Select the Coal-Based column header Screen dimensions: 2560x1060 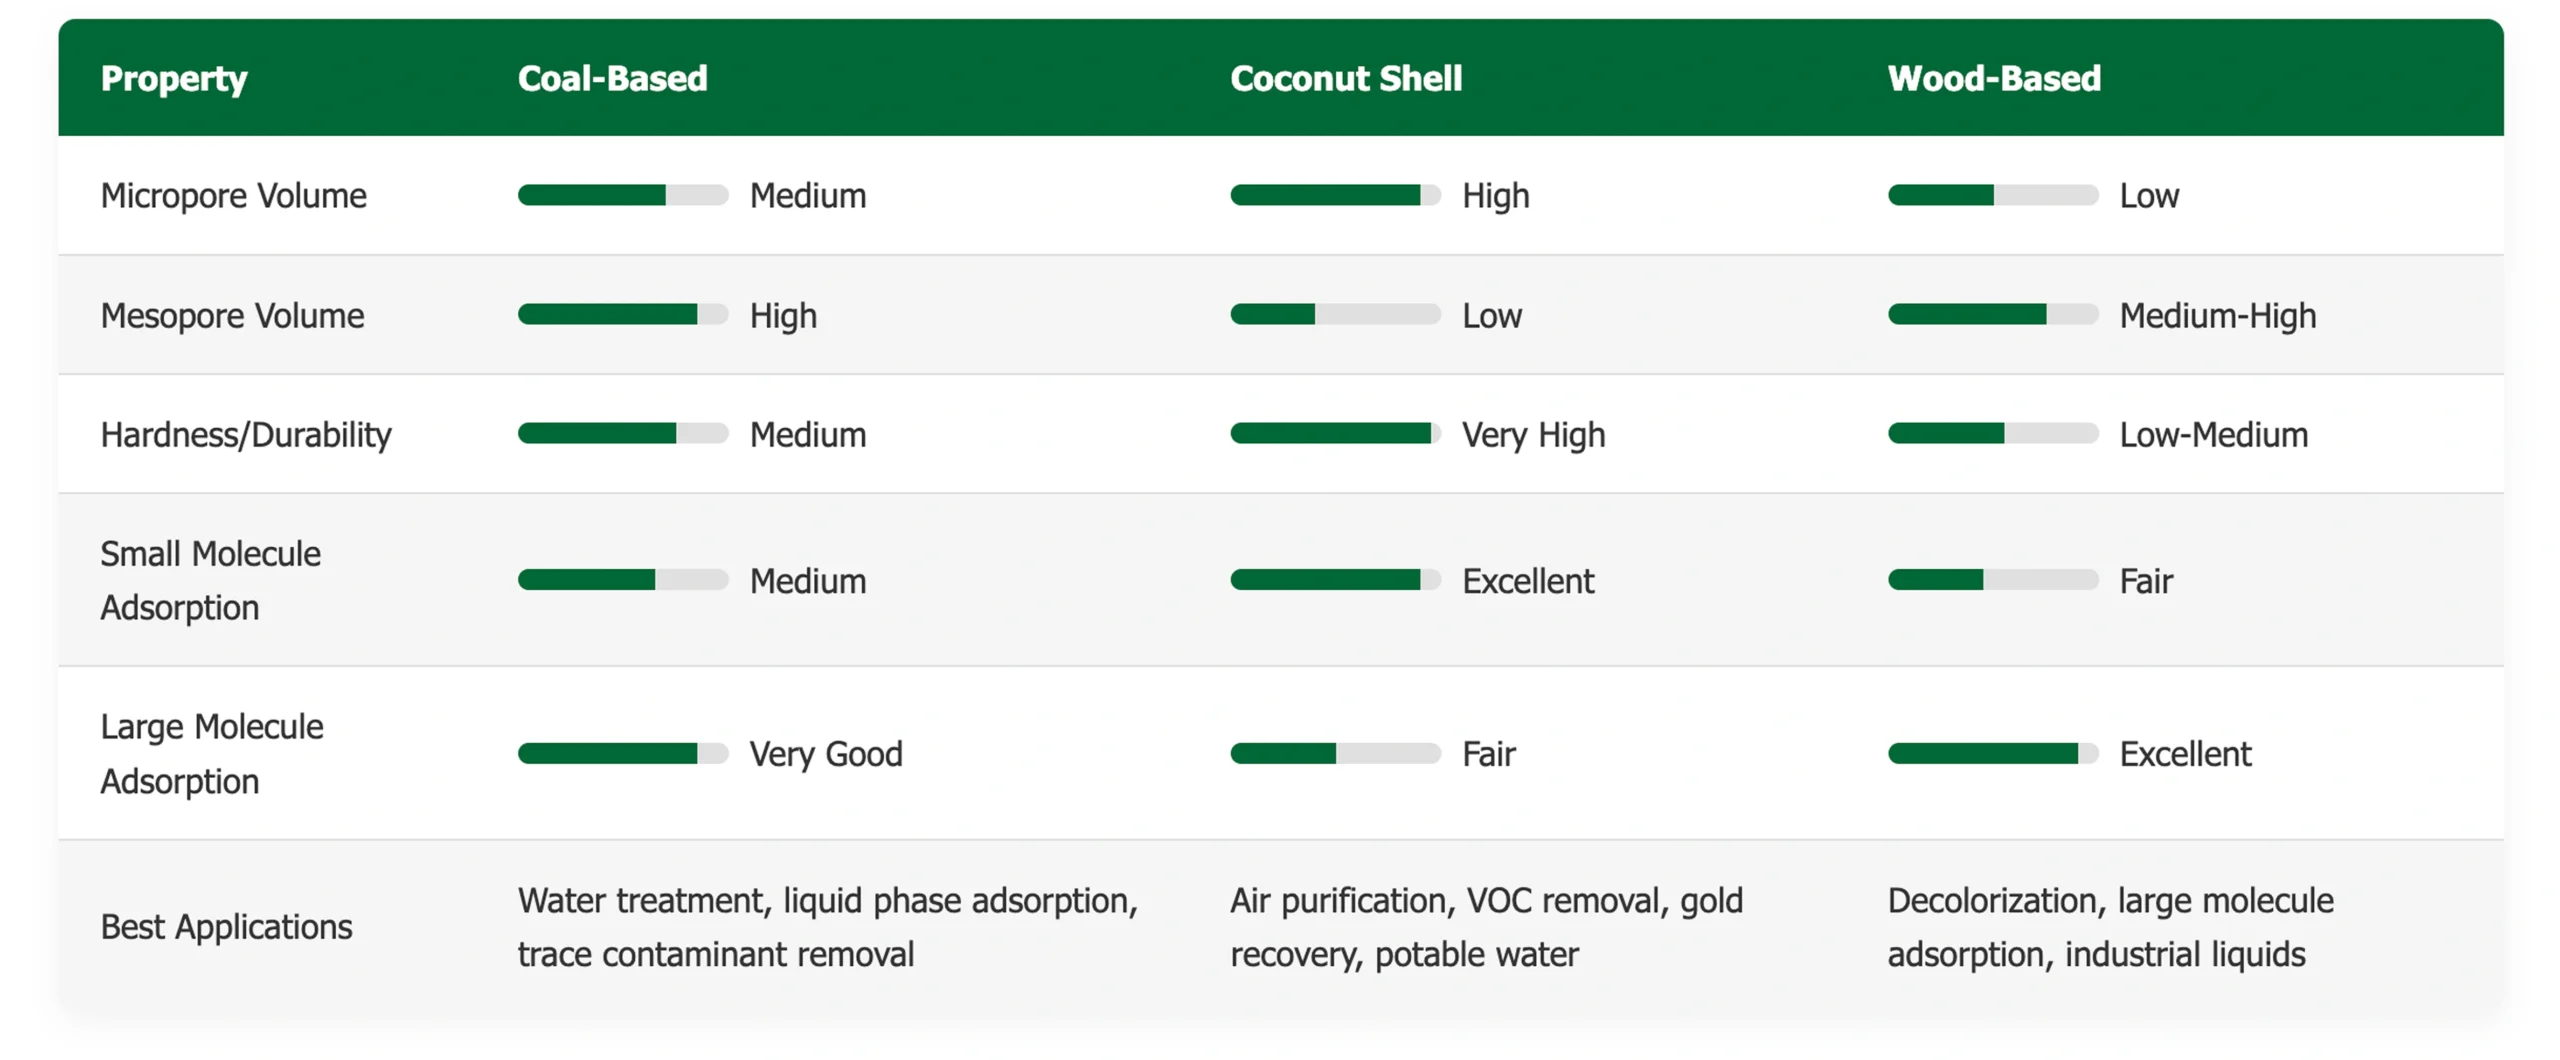tap(612, 78)
